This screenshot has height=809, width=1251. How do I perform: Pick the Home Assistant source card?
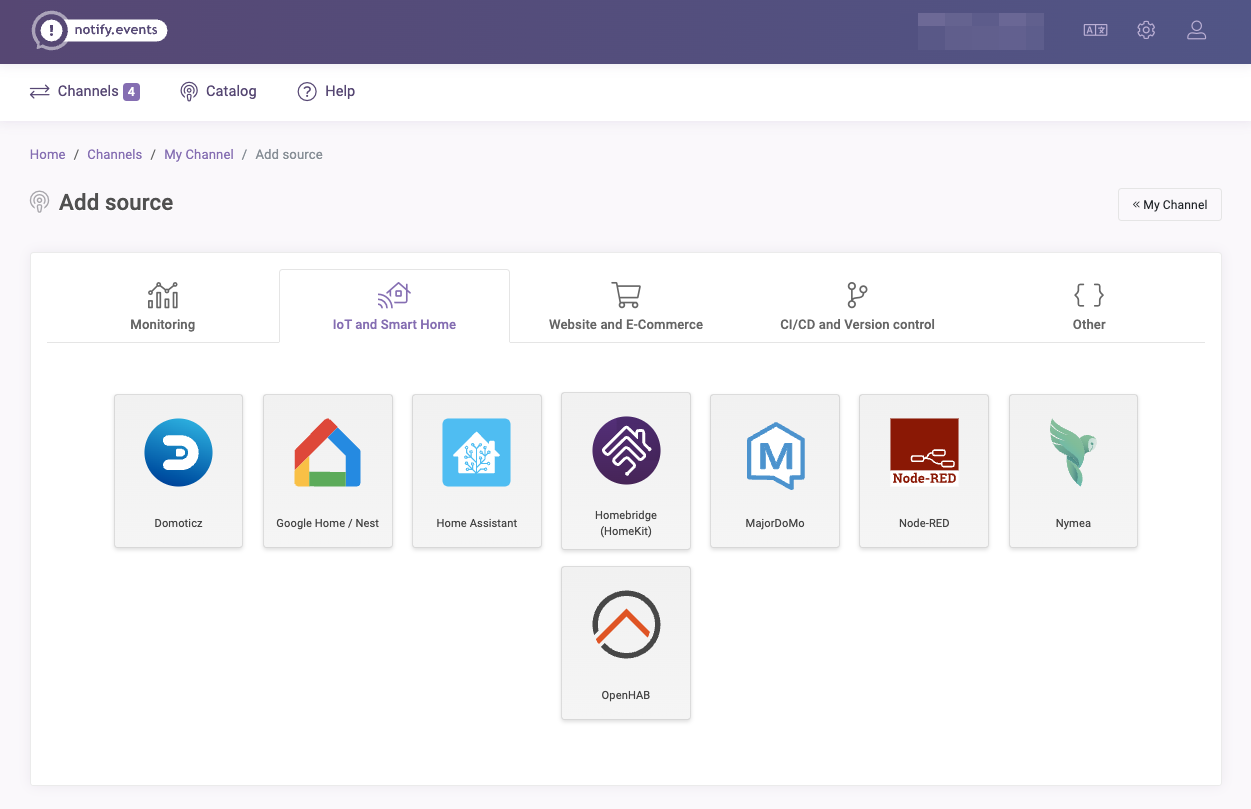pos(477,471)
